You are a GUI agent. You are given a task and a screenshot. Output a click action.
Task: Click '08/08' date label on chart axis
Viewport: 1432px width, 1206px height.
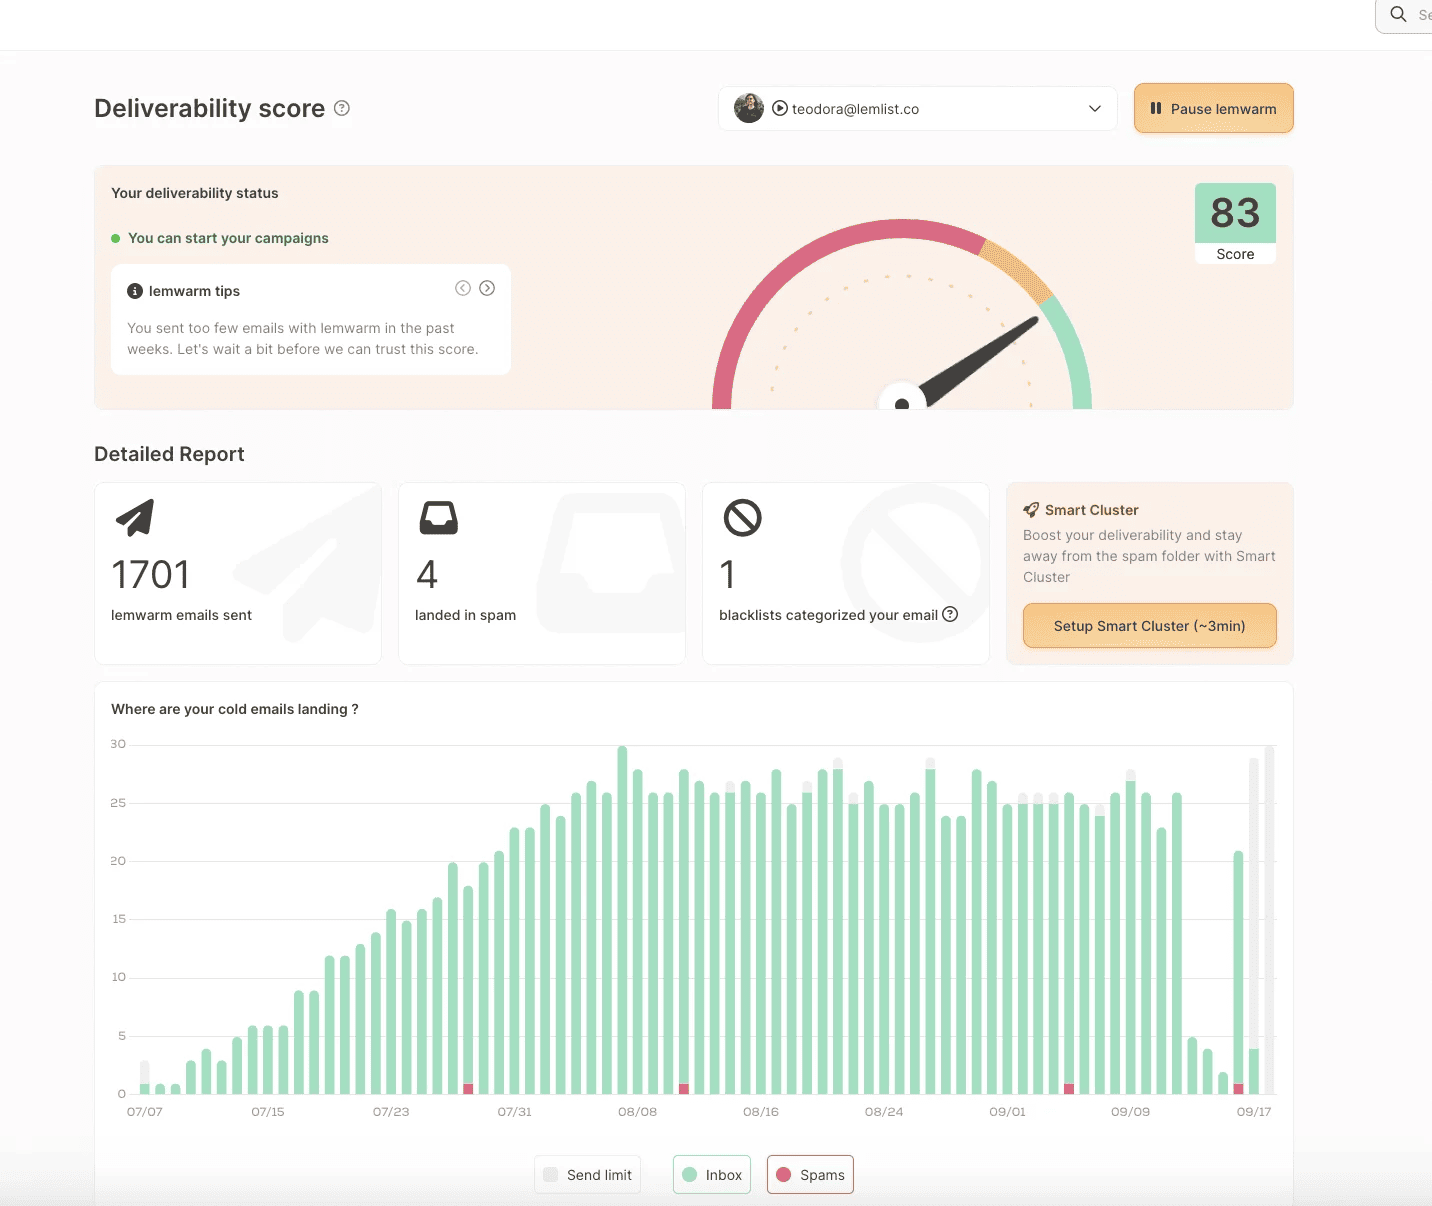pos(637,1112)
